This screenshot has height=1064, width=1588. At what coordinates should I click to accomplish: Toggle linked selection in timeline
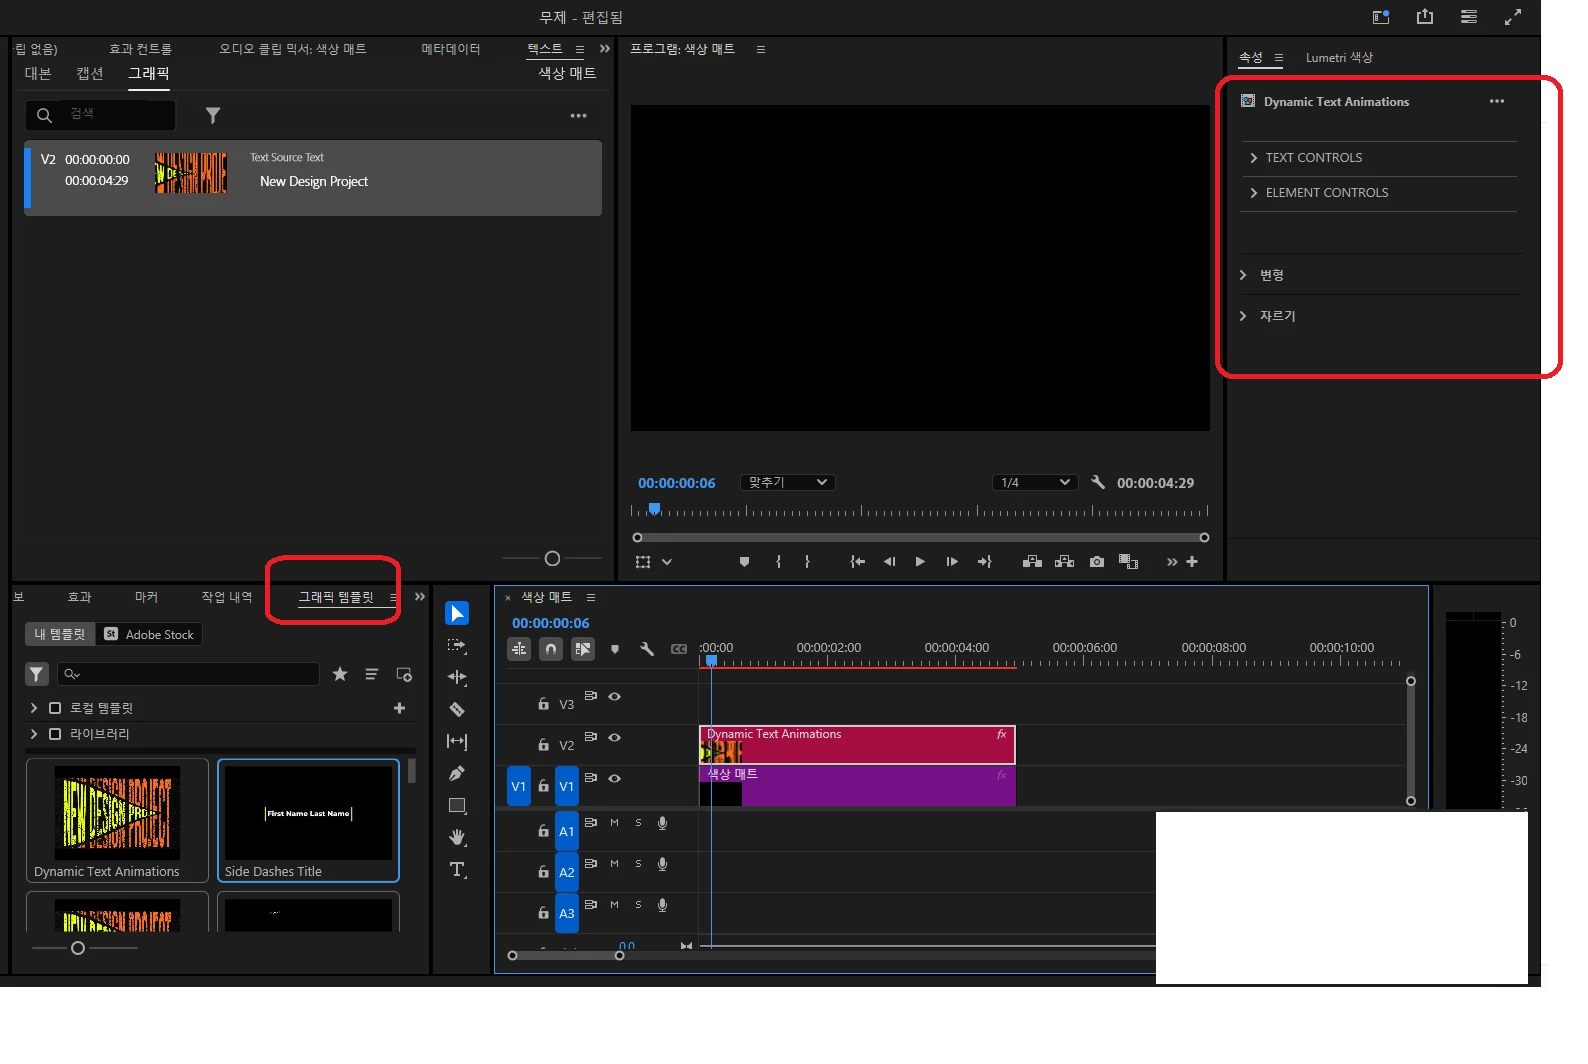point(583,649)
